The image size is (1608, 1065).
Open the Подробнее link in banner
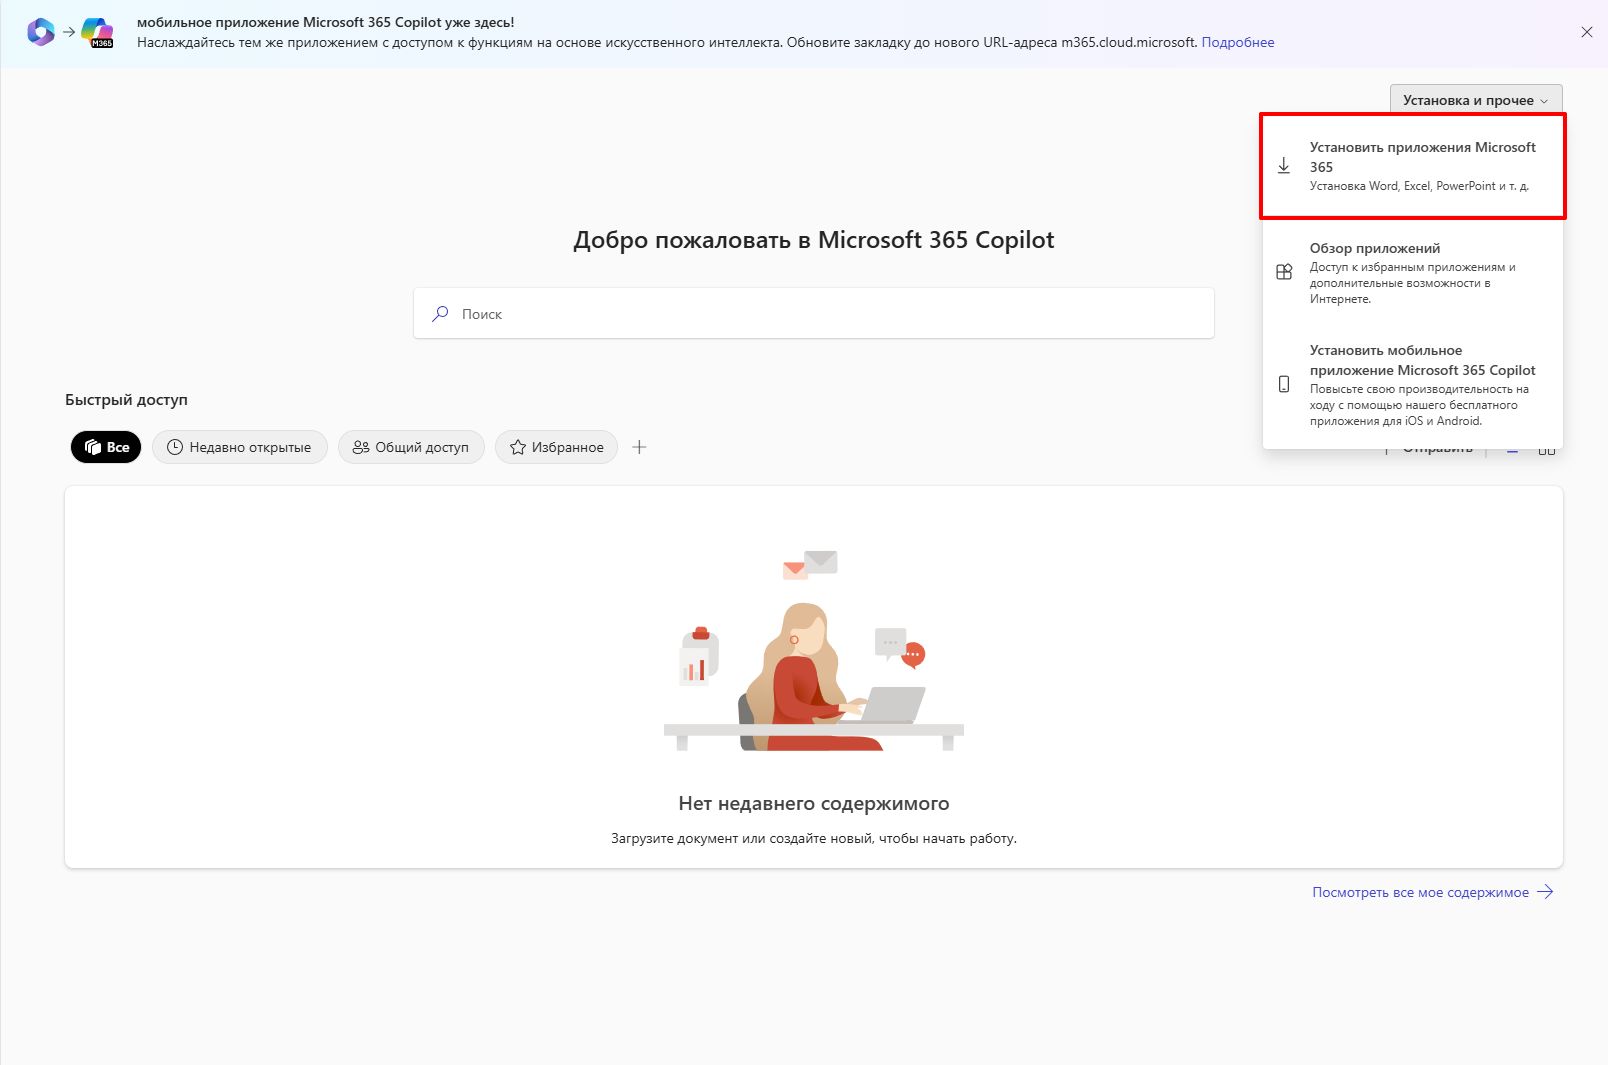[x=1238, y=42]
